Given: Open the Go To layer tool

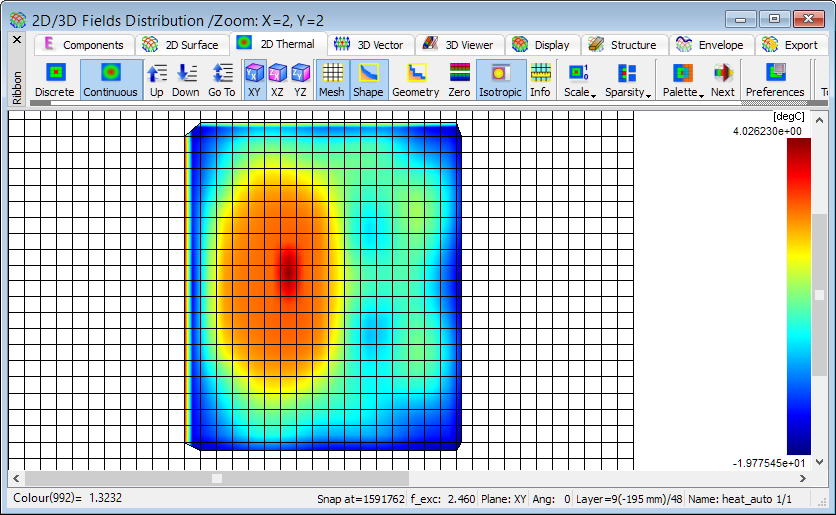Looking at the screenshot, I should [222, 79].
